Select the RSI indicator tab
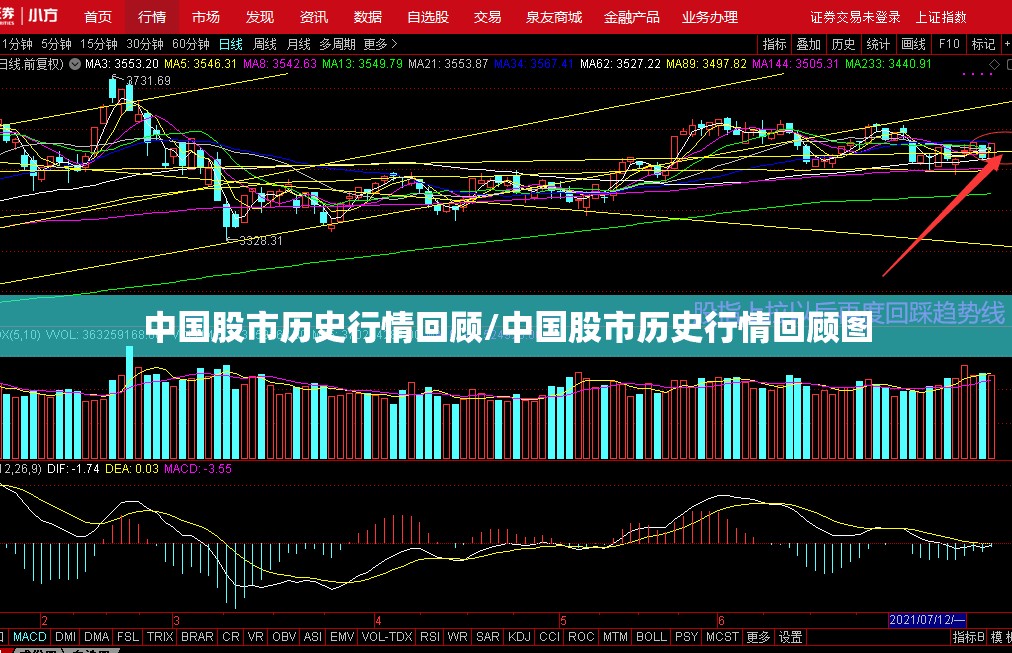Screen dimensions: 1012x653 click(430, 637)
